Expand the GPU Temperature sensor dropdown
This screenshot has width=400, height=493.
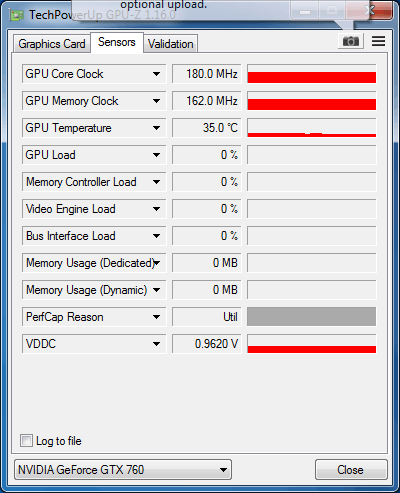[156, 128]
